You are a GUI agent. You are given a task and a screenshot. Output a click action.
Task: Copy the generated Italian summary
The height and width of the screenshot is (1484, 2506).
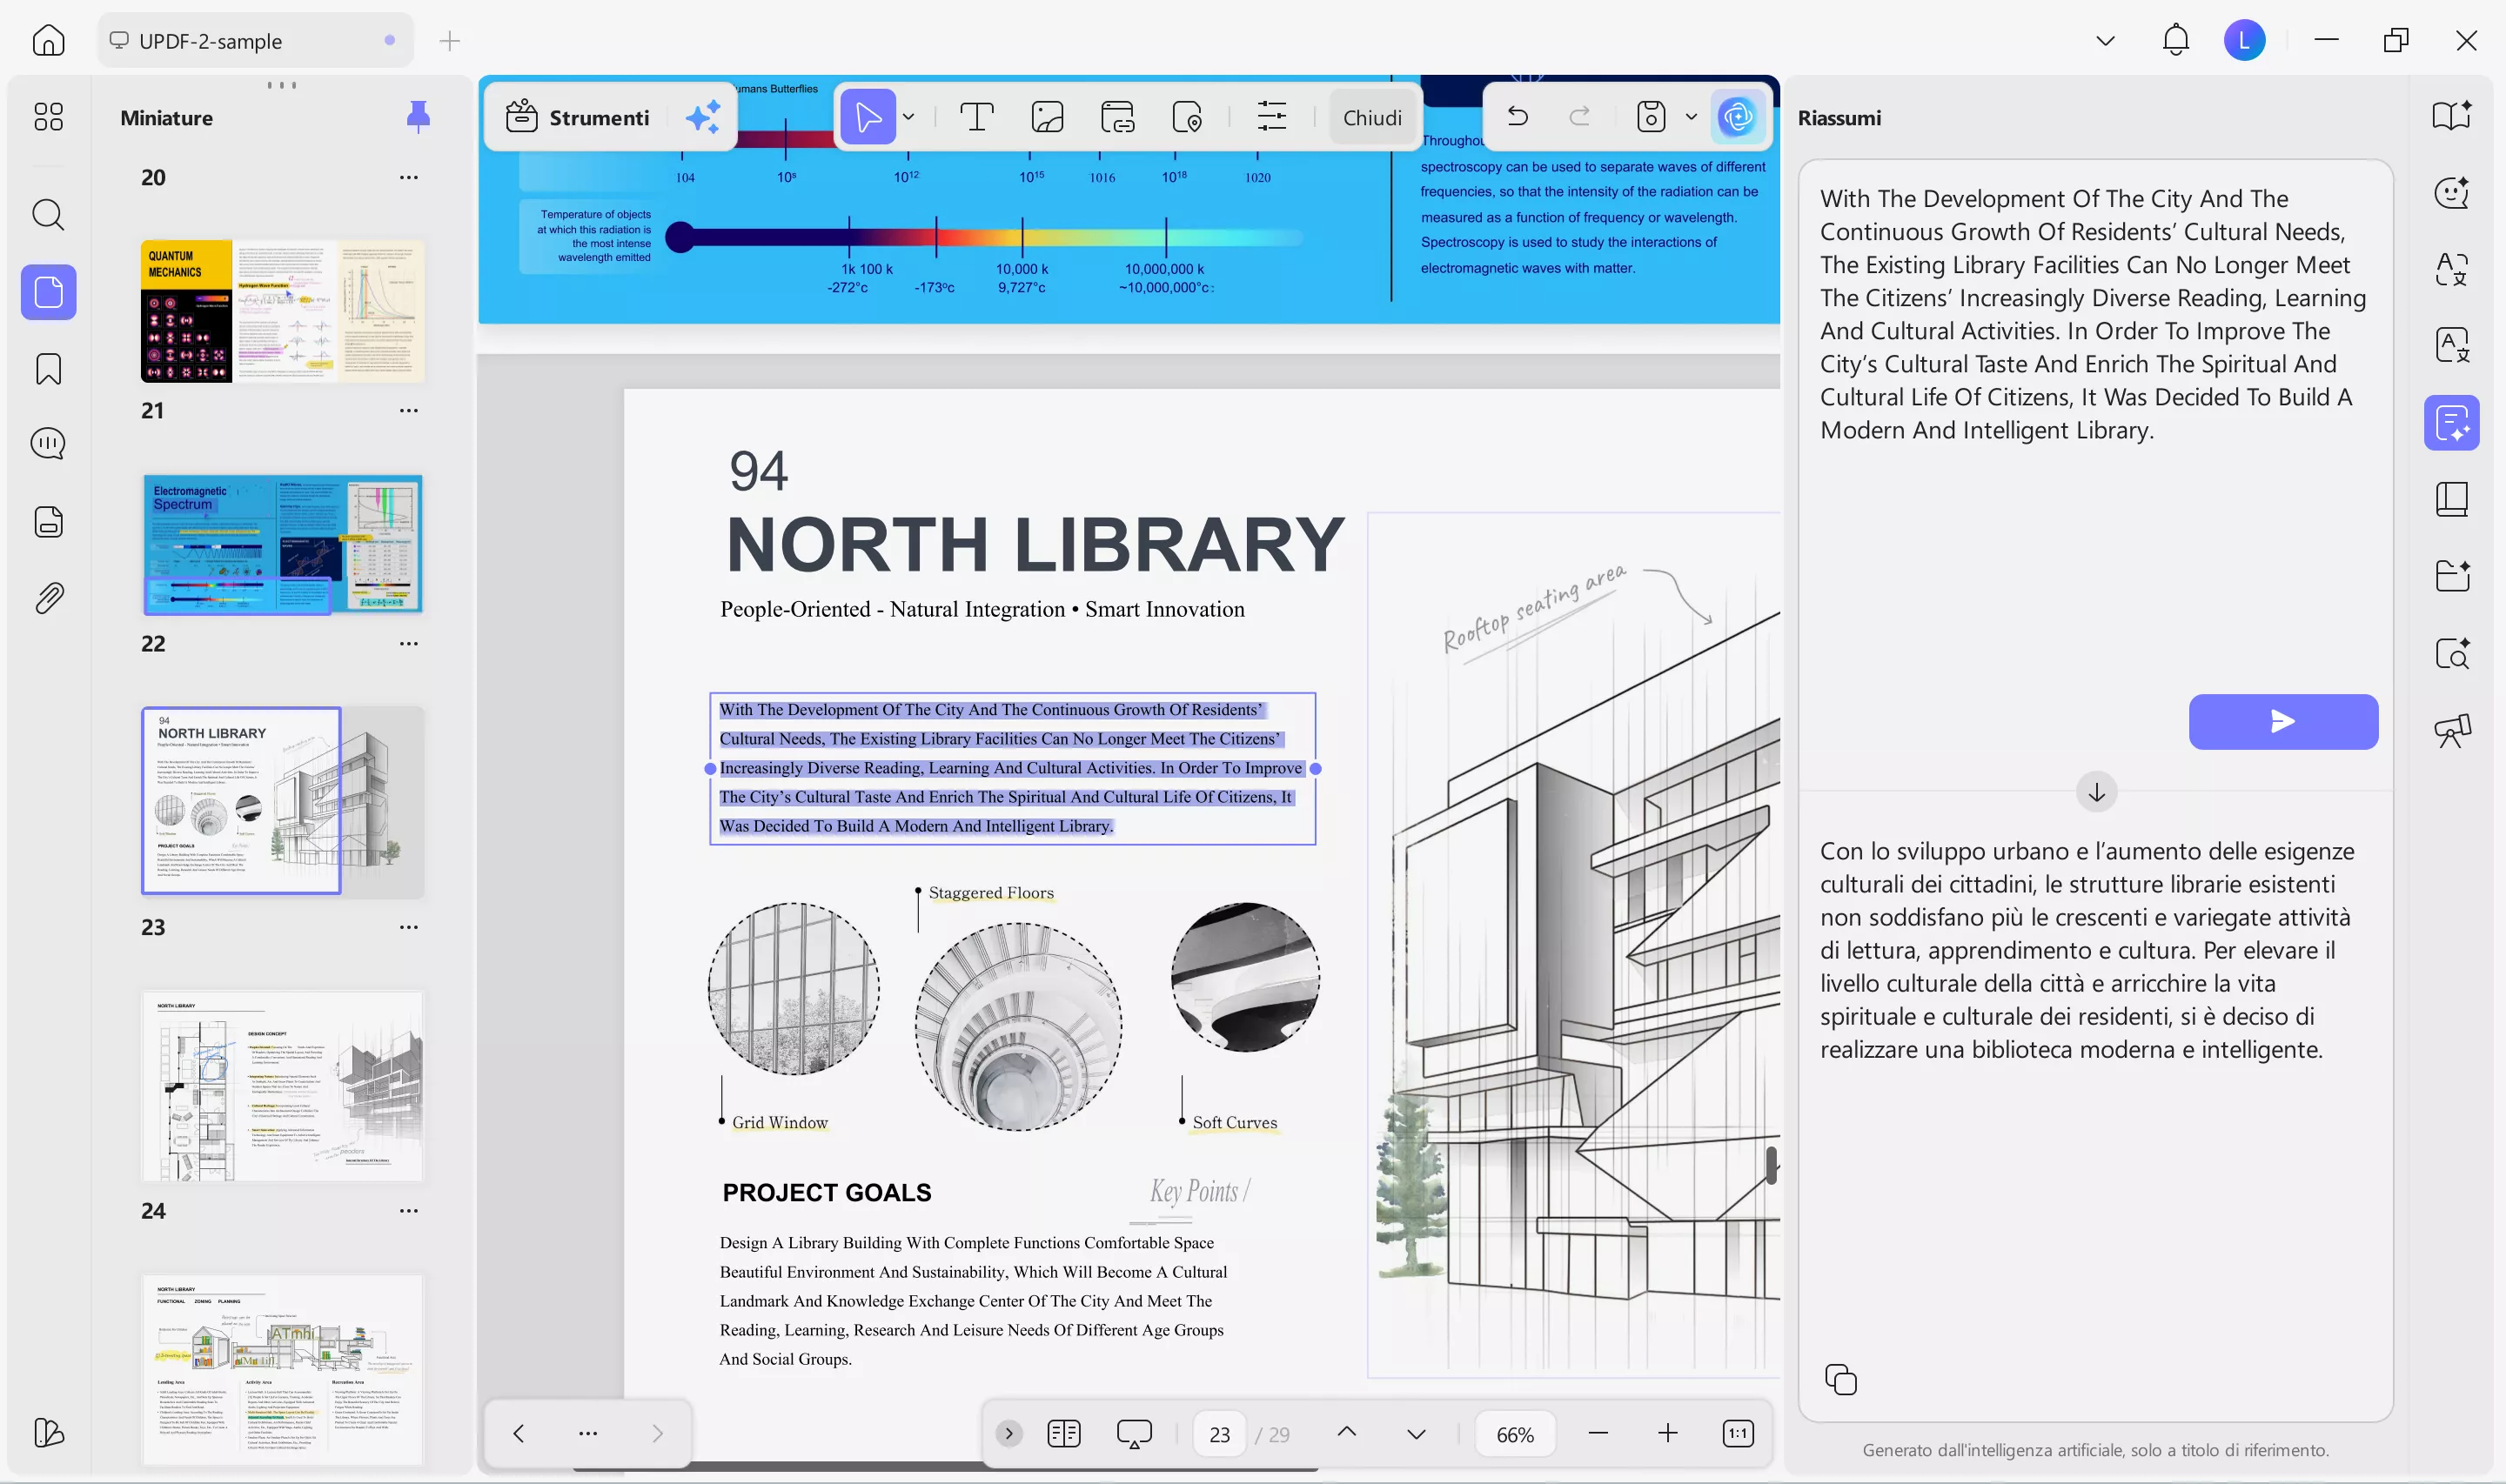pos(1842,1379)
